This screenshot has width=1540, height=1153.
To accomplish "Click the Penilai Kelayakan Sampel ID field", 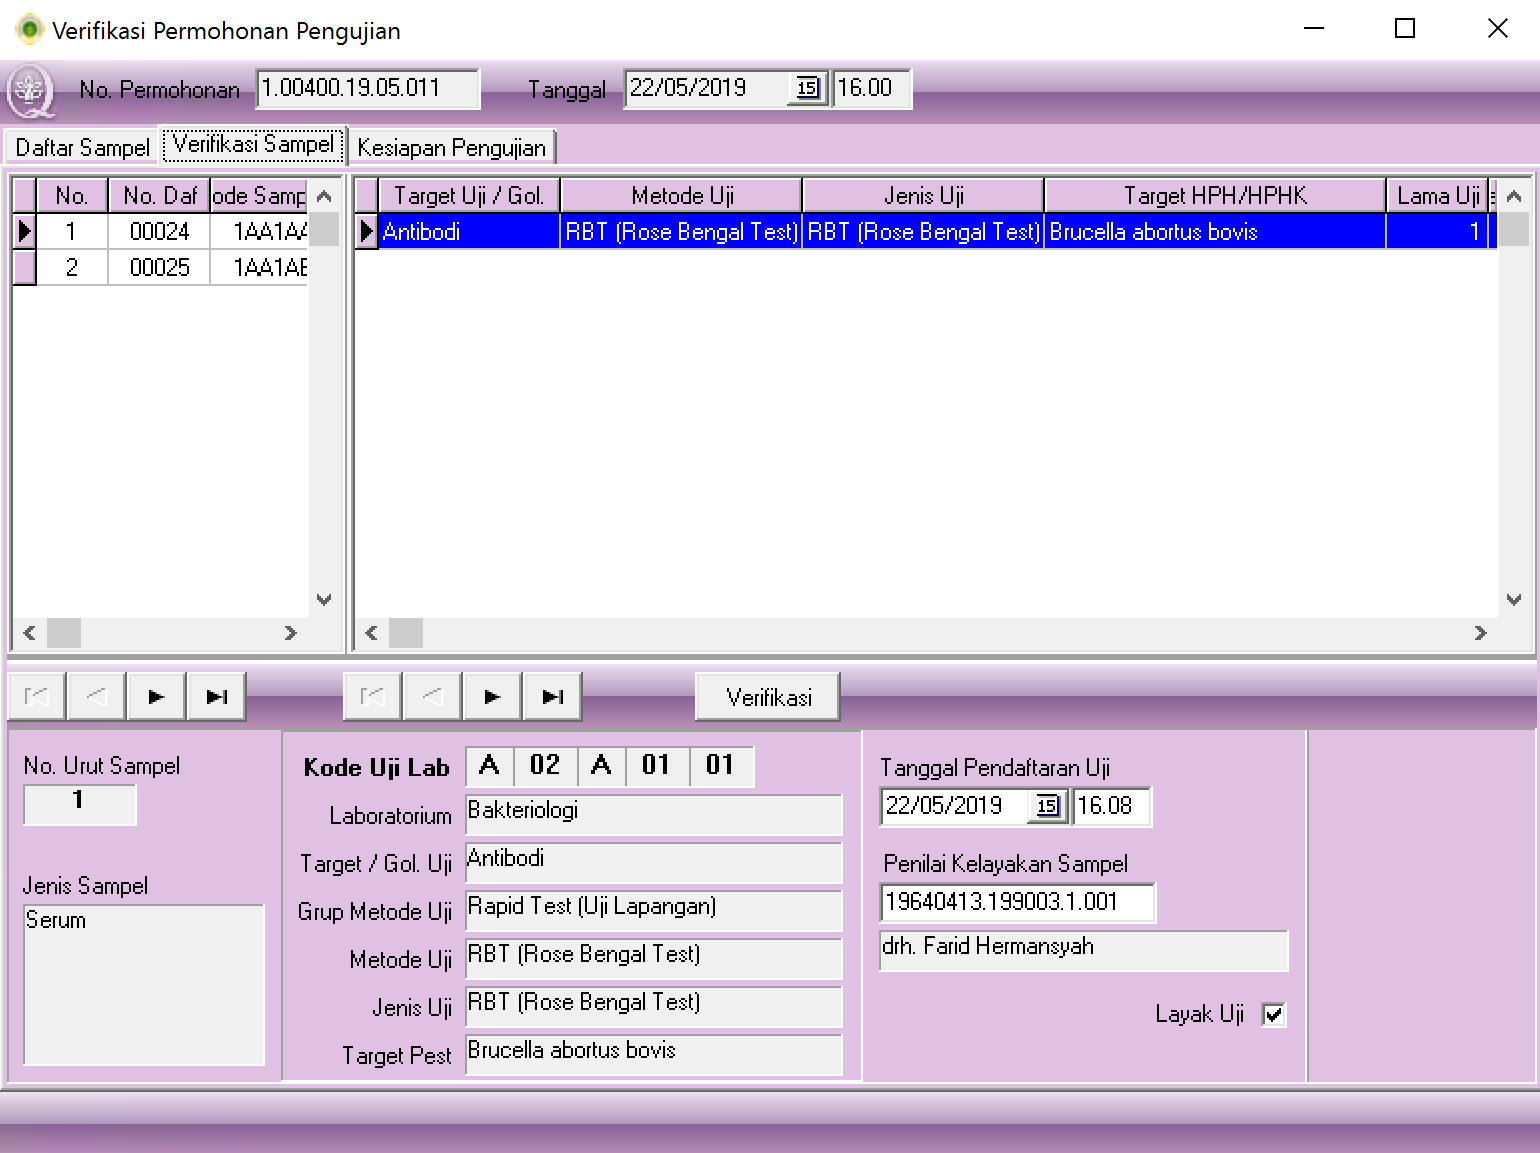I will tap(1016, 902).
